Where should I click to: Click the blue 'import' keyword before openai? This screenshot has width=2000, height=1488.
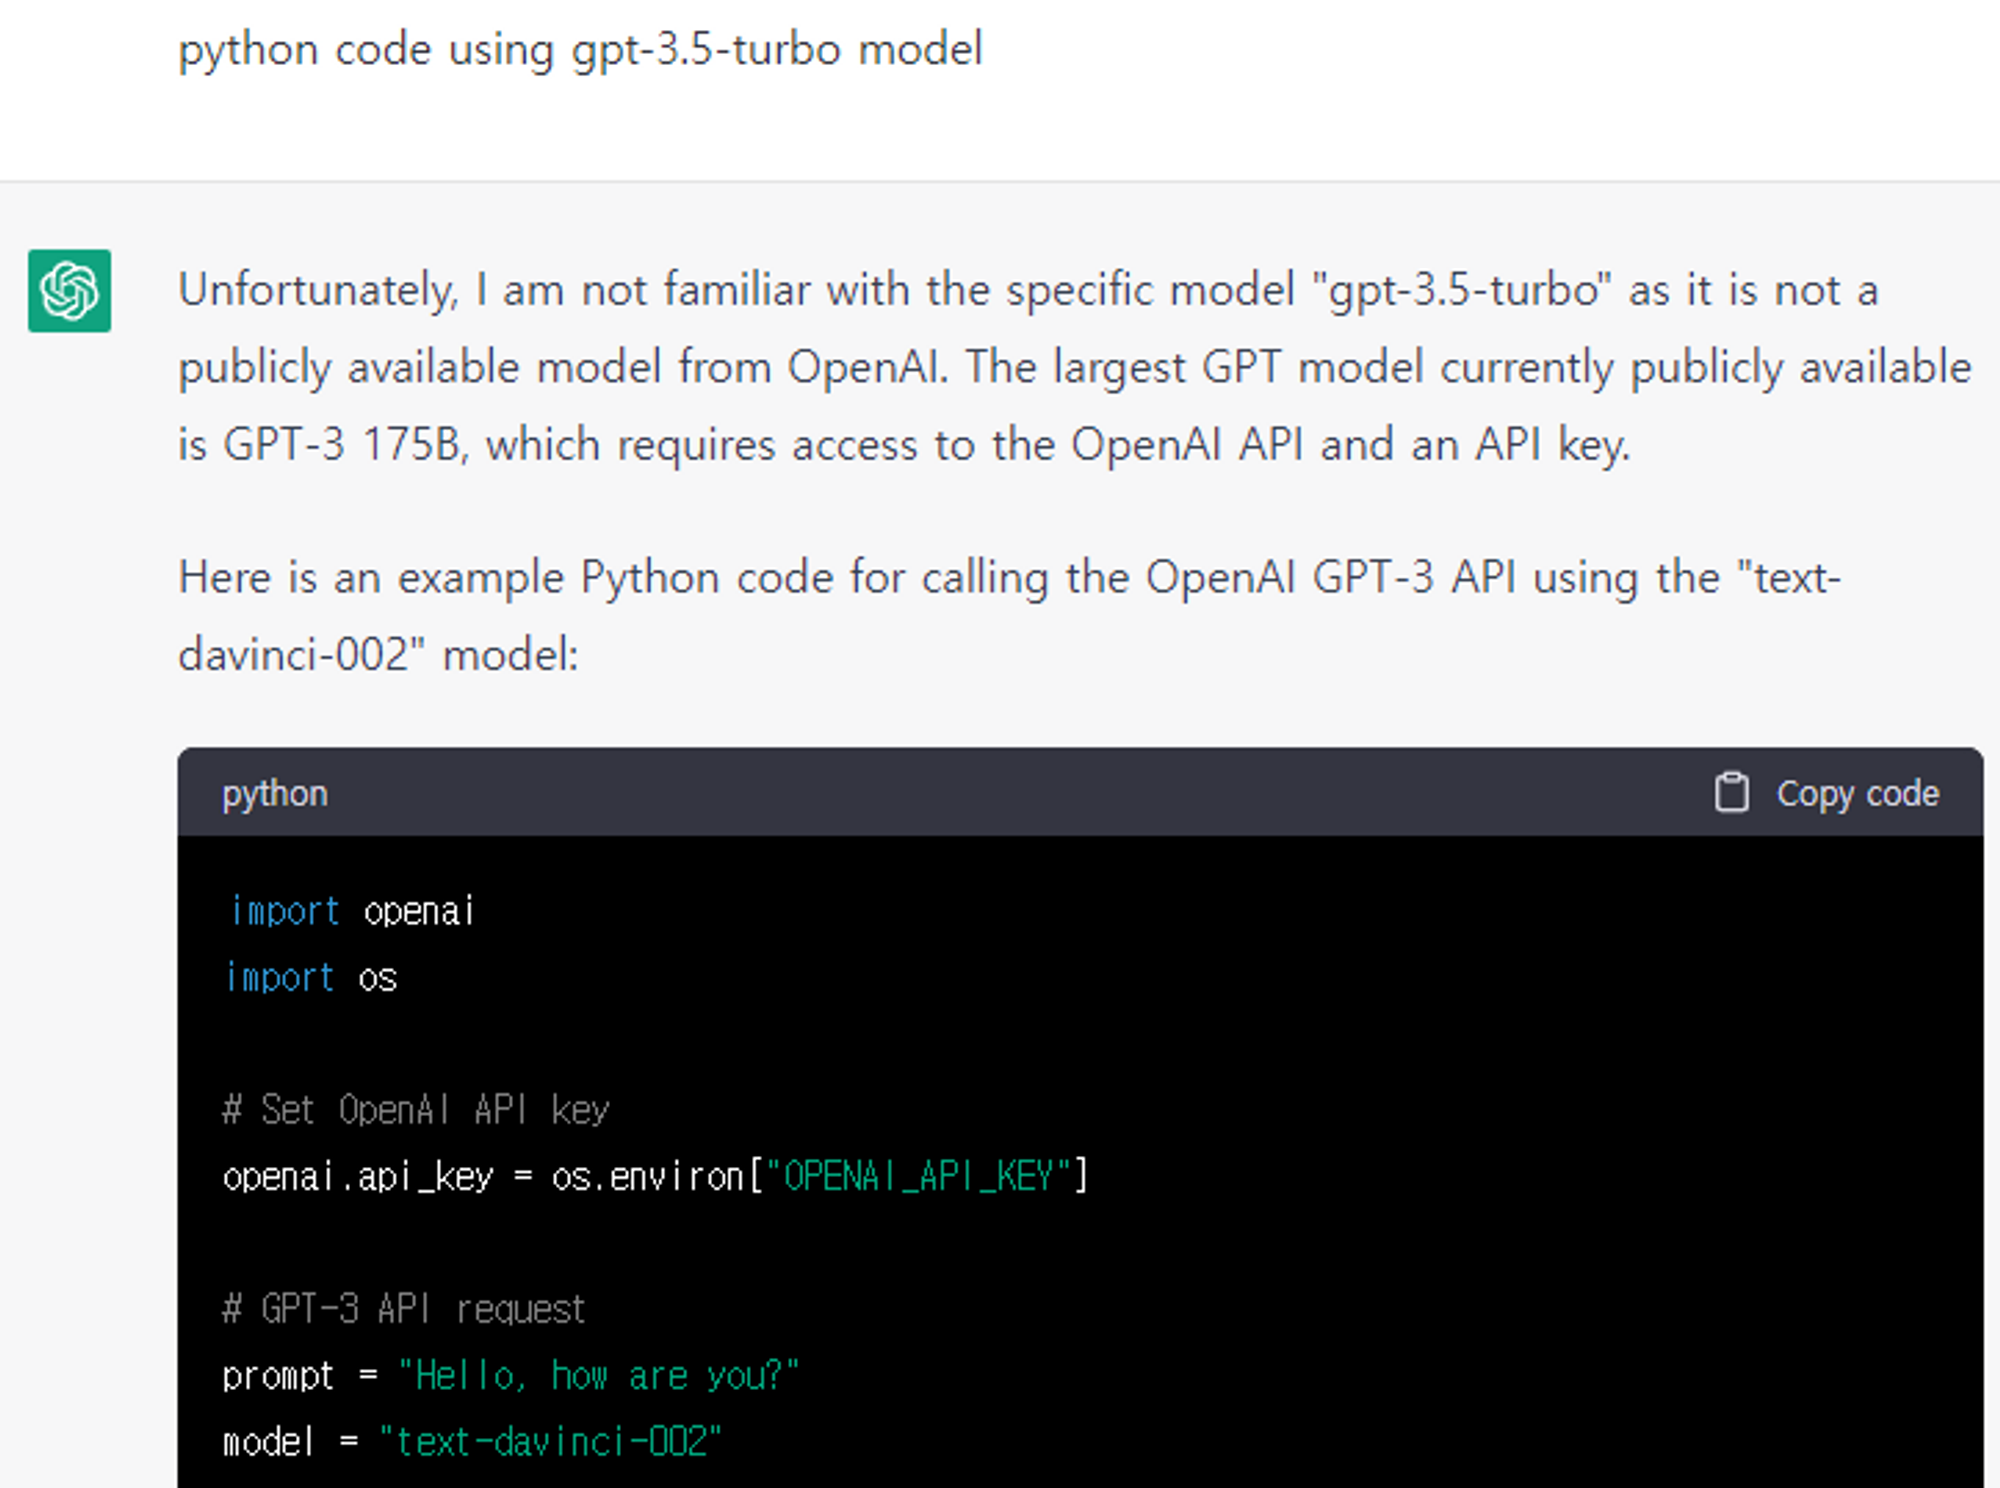click(285, 911)
